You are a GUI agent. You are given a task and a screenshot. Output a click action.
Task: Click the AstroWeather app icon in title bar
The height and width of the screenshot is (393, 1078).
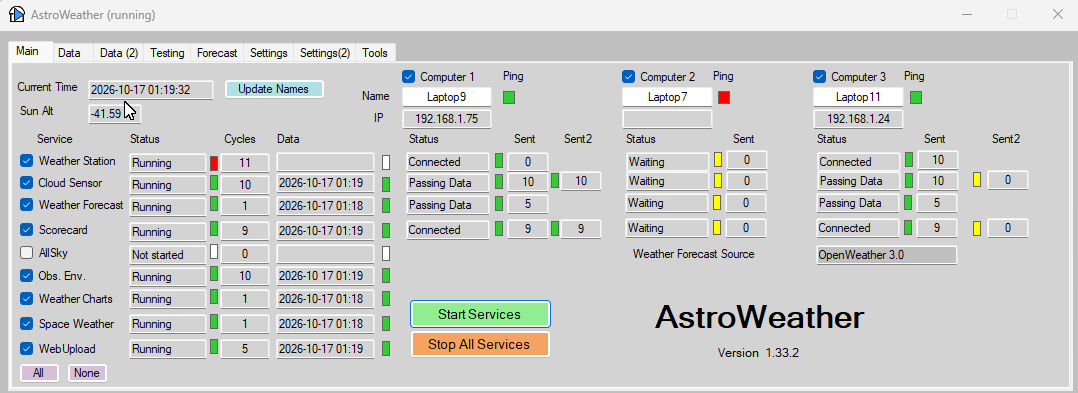[16, 14]
